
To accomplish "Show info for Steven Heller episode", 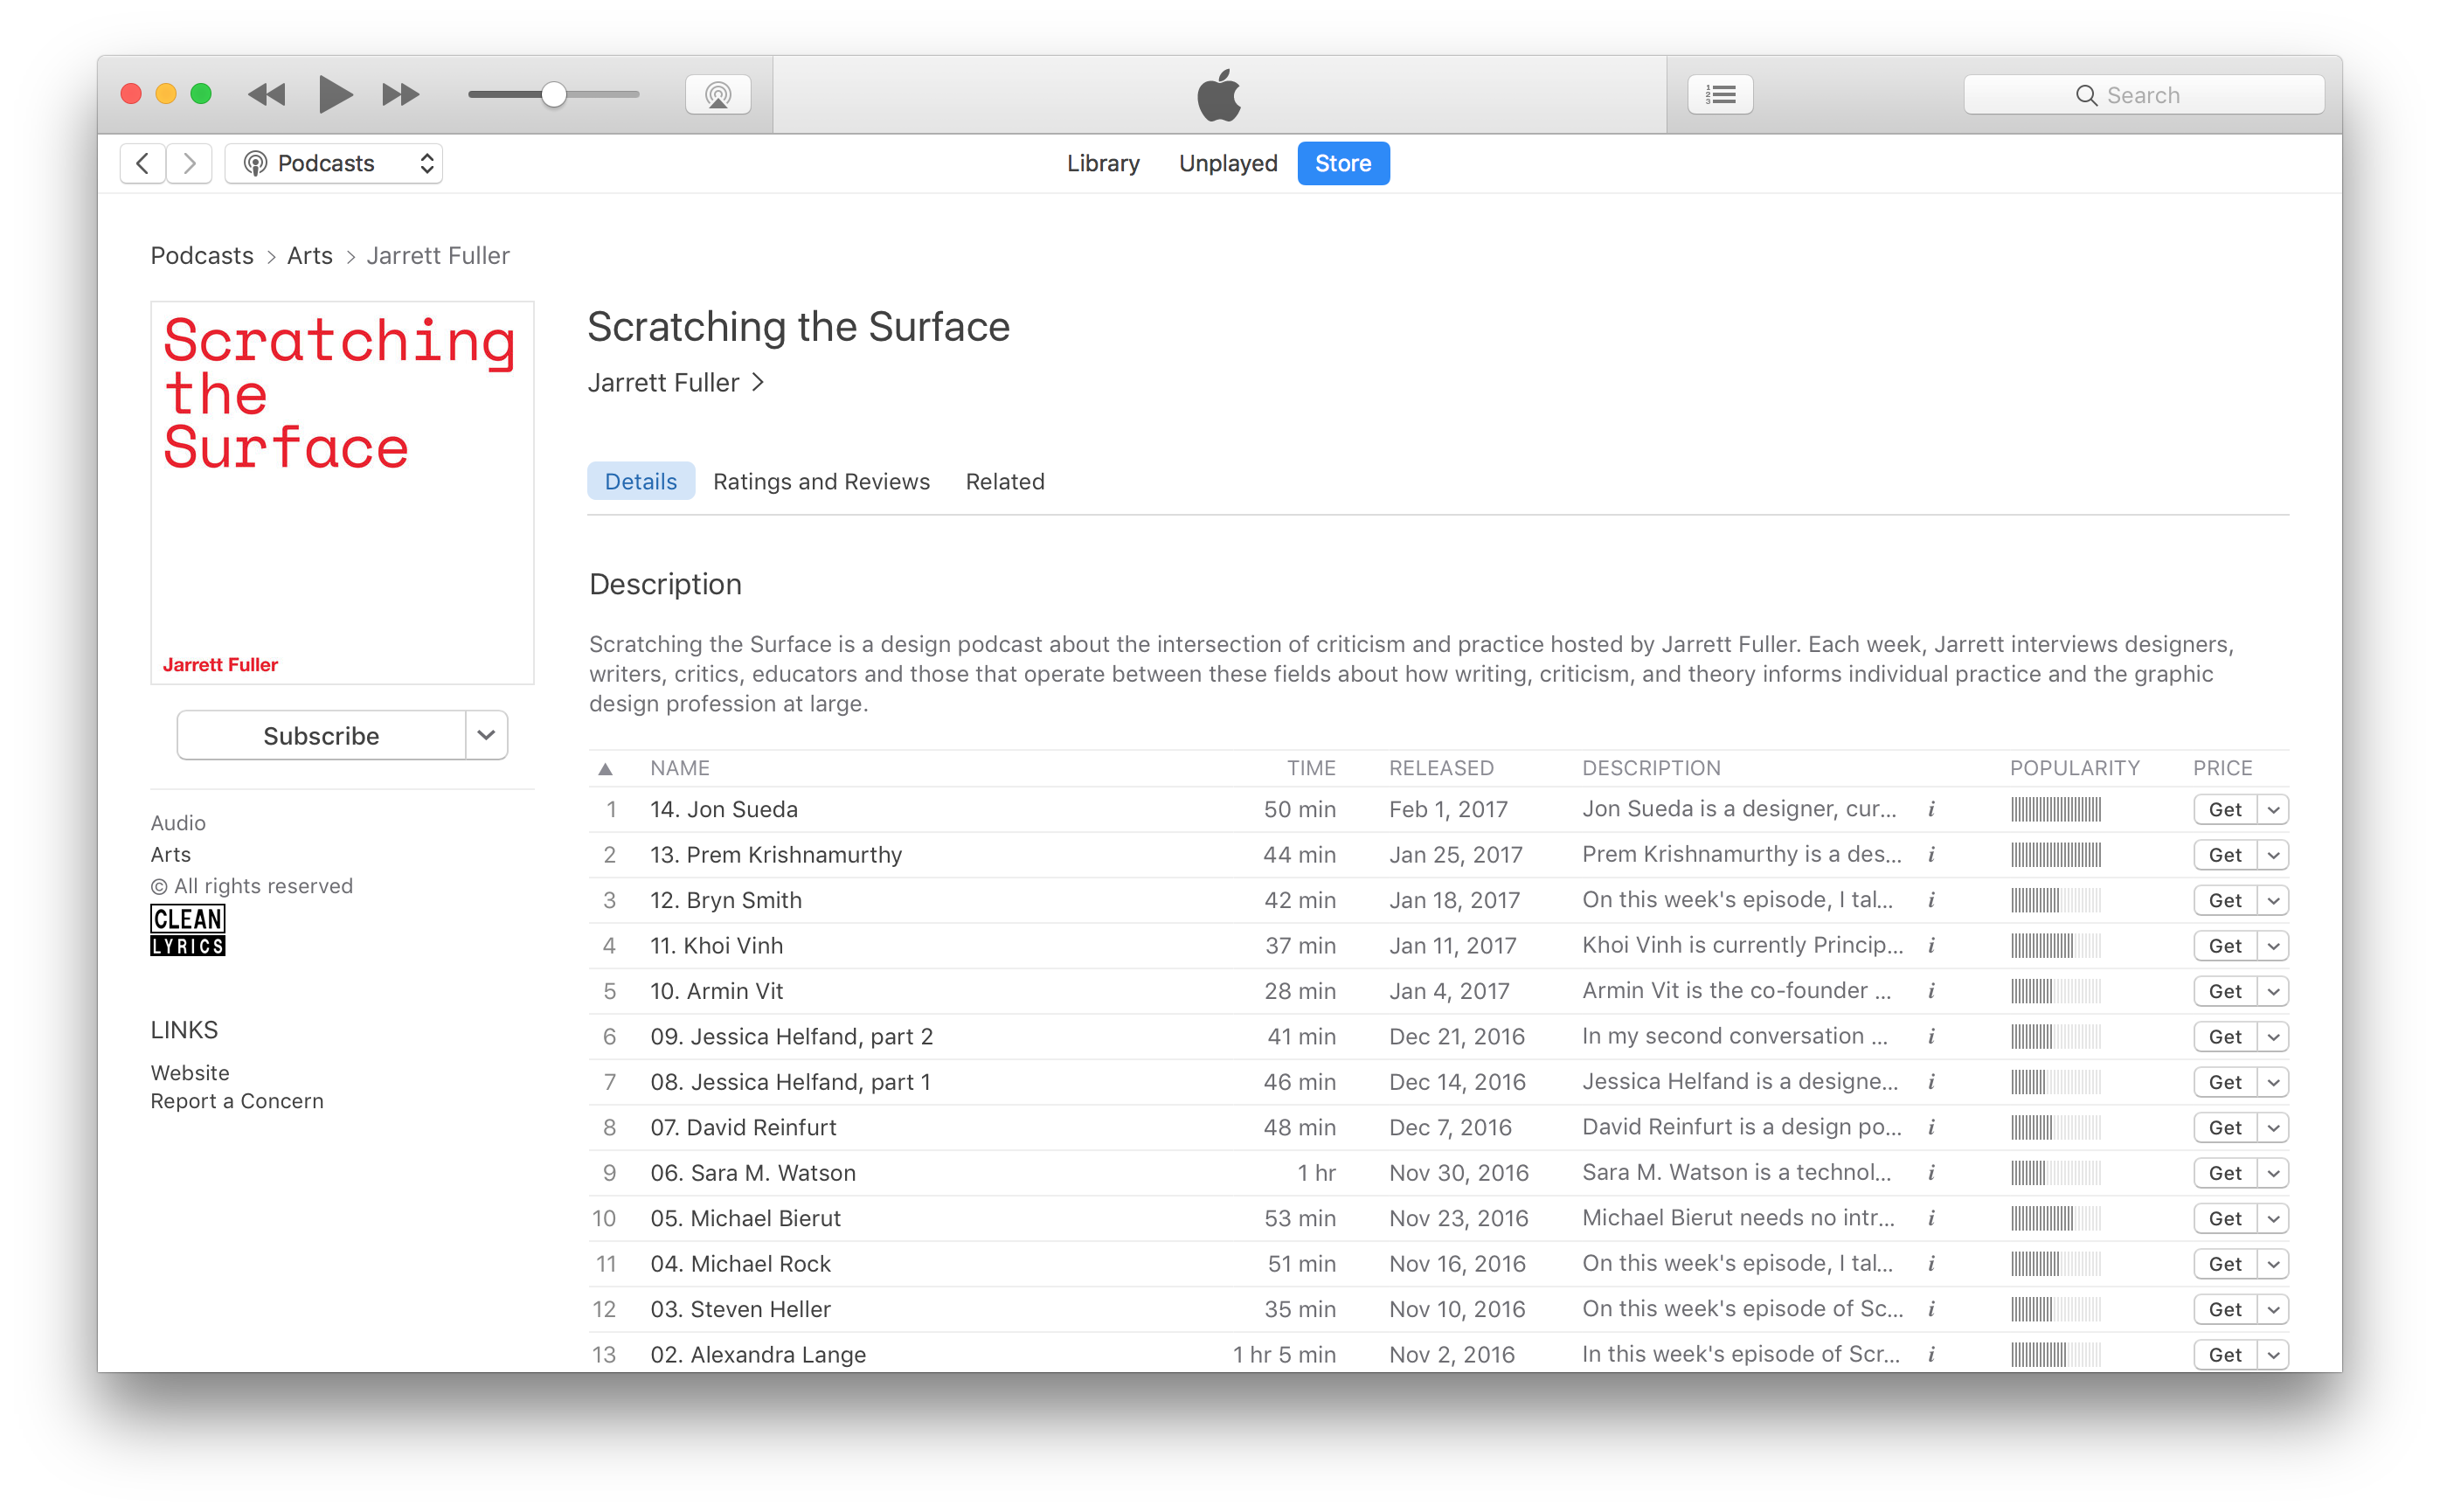I will (x=1932, y=1310).
